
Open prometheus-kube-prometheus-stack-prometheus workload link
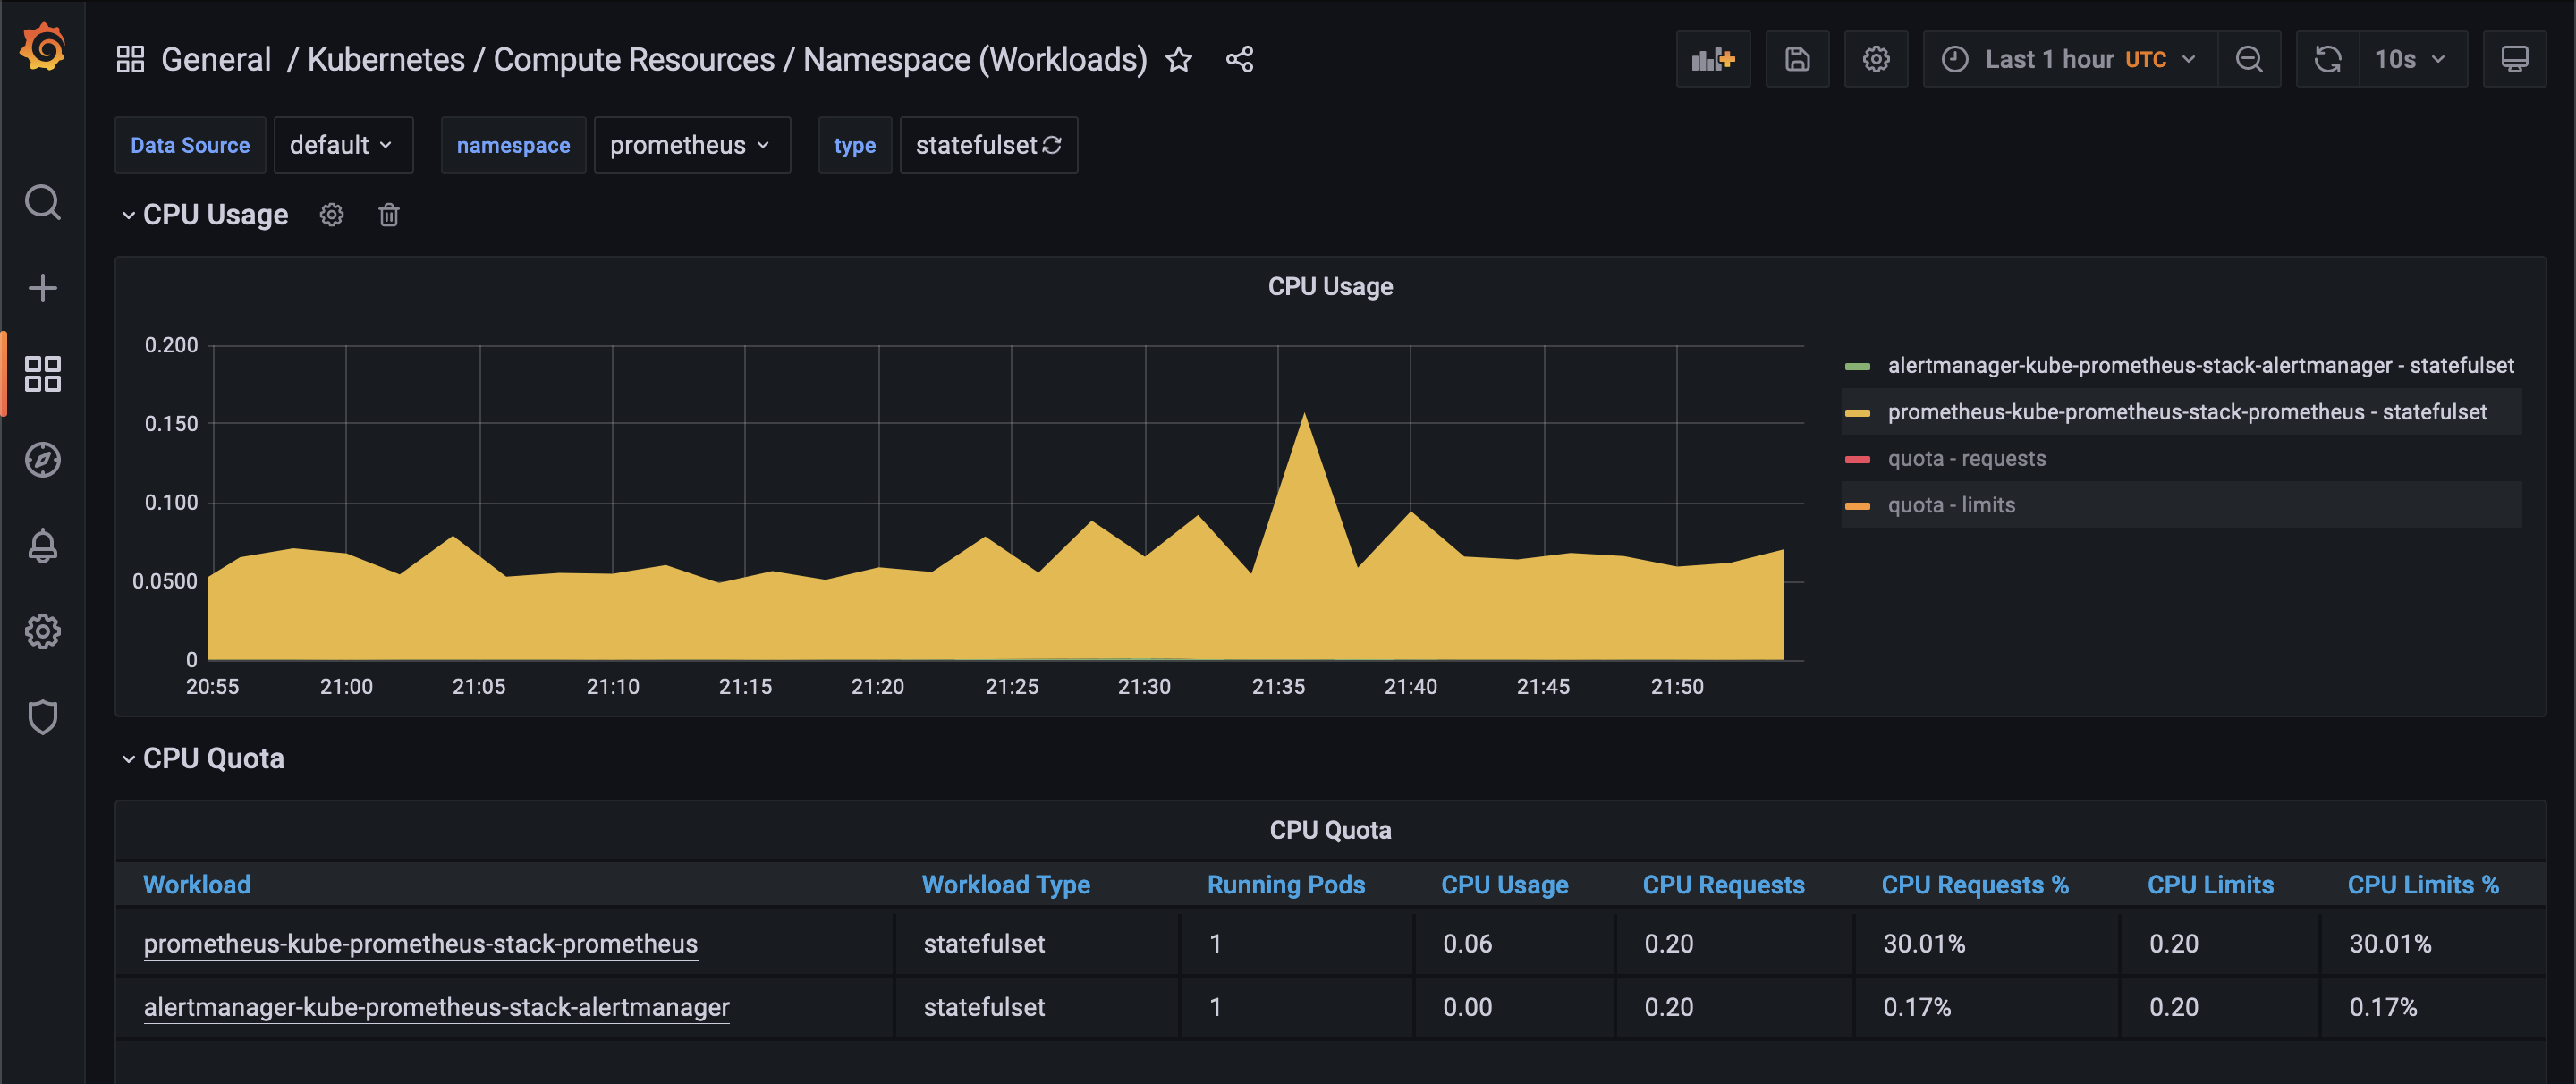pyautogui.click(x=420, y=944)
